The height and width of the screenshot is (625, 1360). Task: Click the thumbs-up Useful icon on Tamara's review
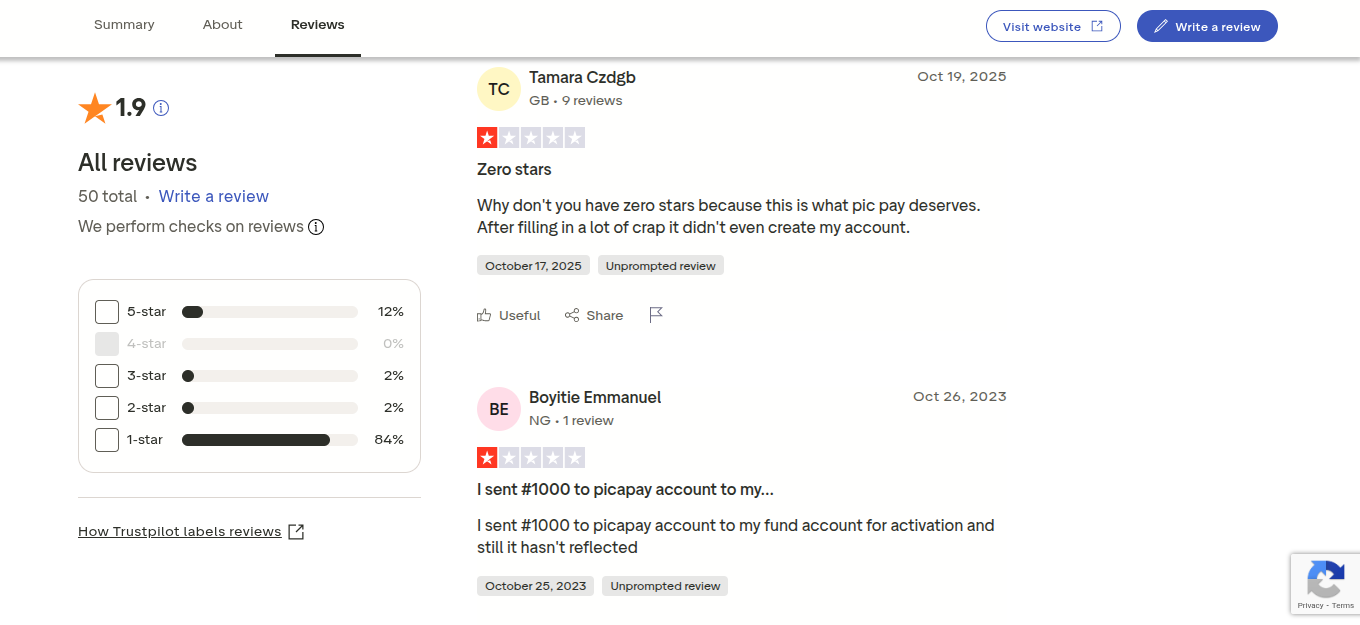coord(485,315)
